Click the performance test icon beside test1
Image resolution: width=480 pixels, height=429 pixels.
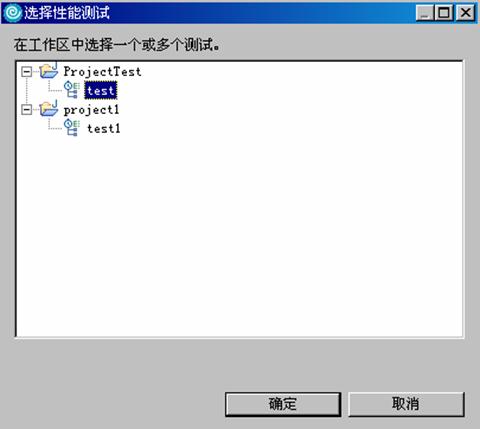pyautogui.click(x=72, y=128)
